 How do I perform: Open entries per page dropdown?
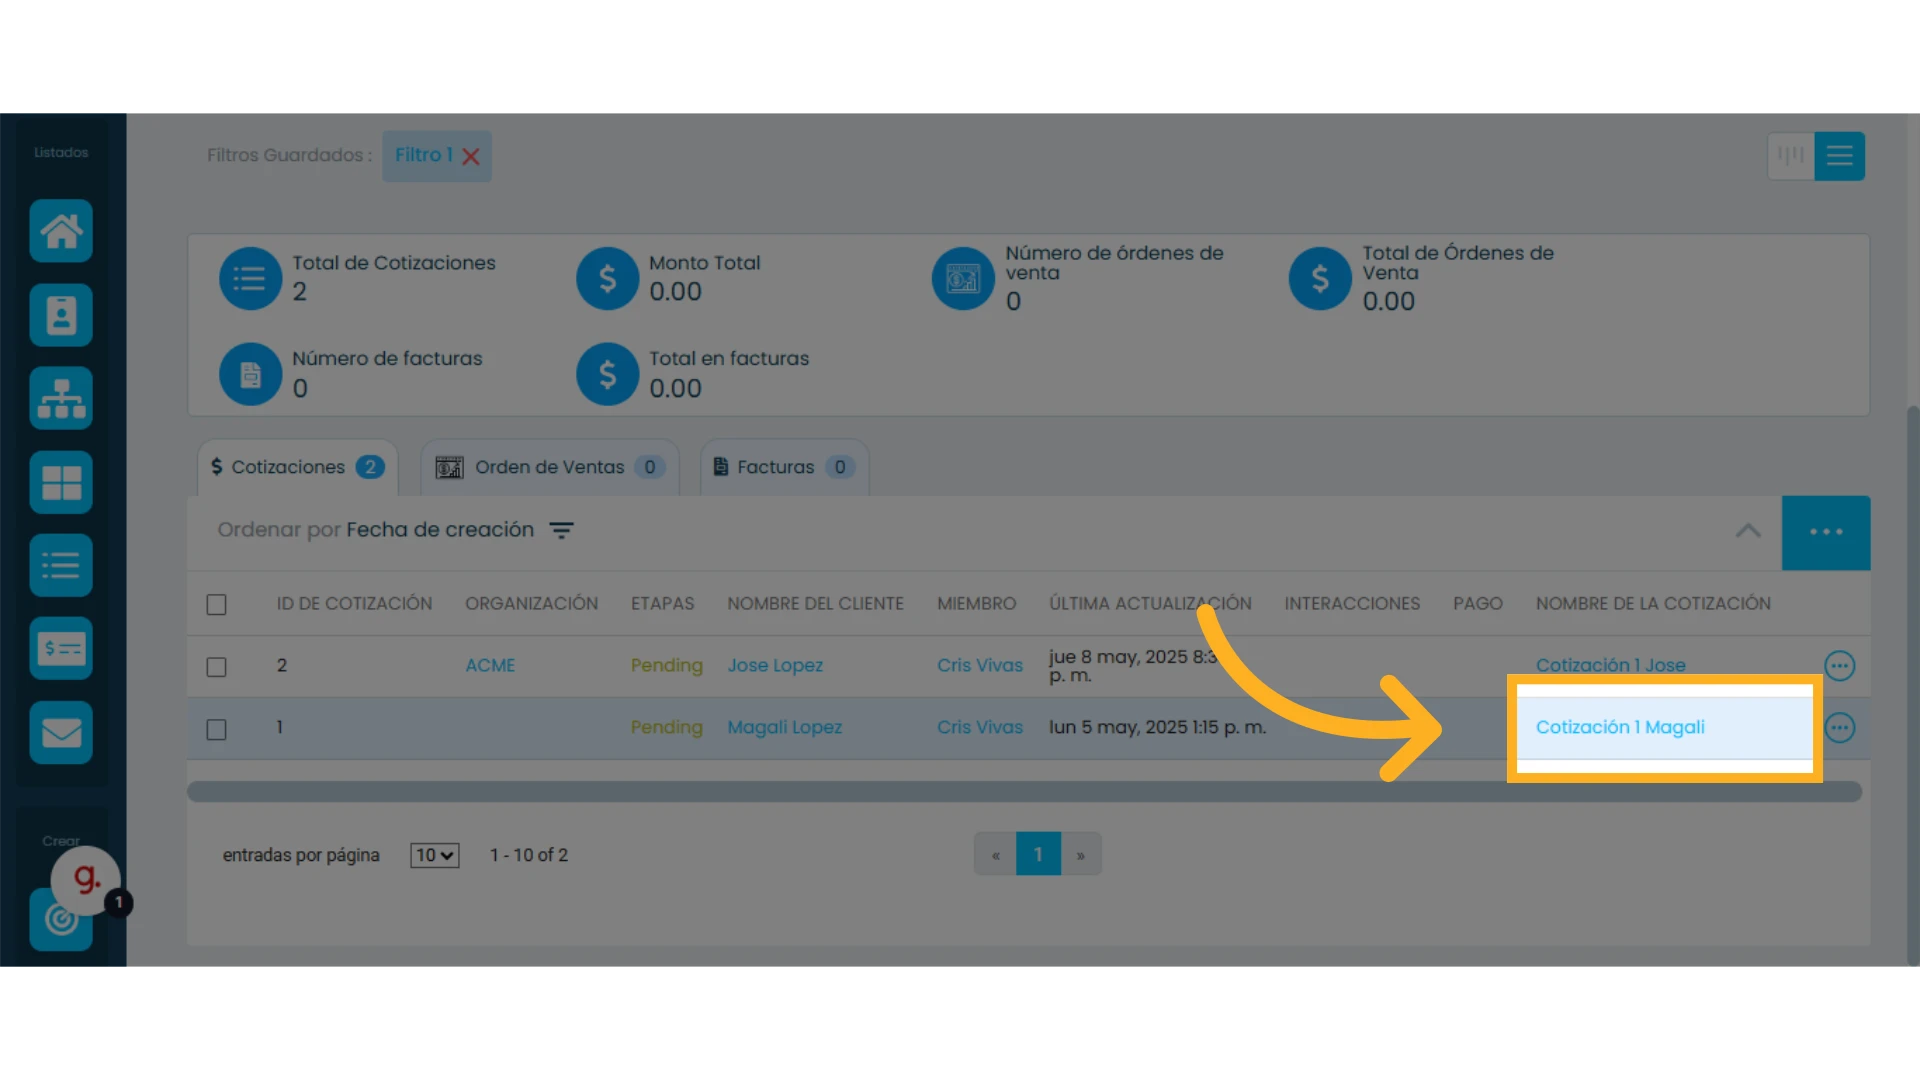[435, 855]
